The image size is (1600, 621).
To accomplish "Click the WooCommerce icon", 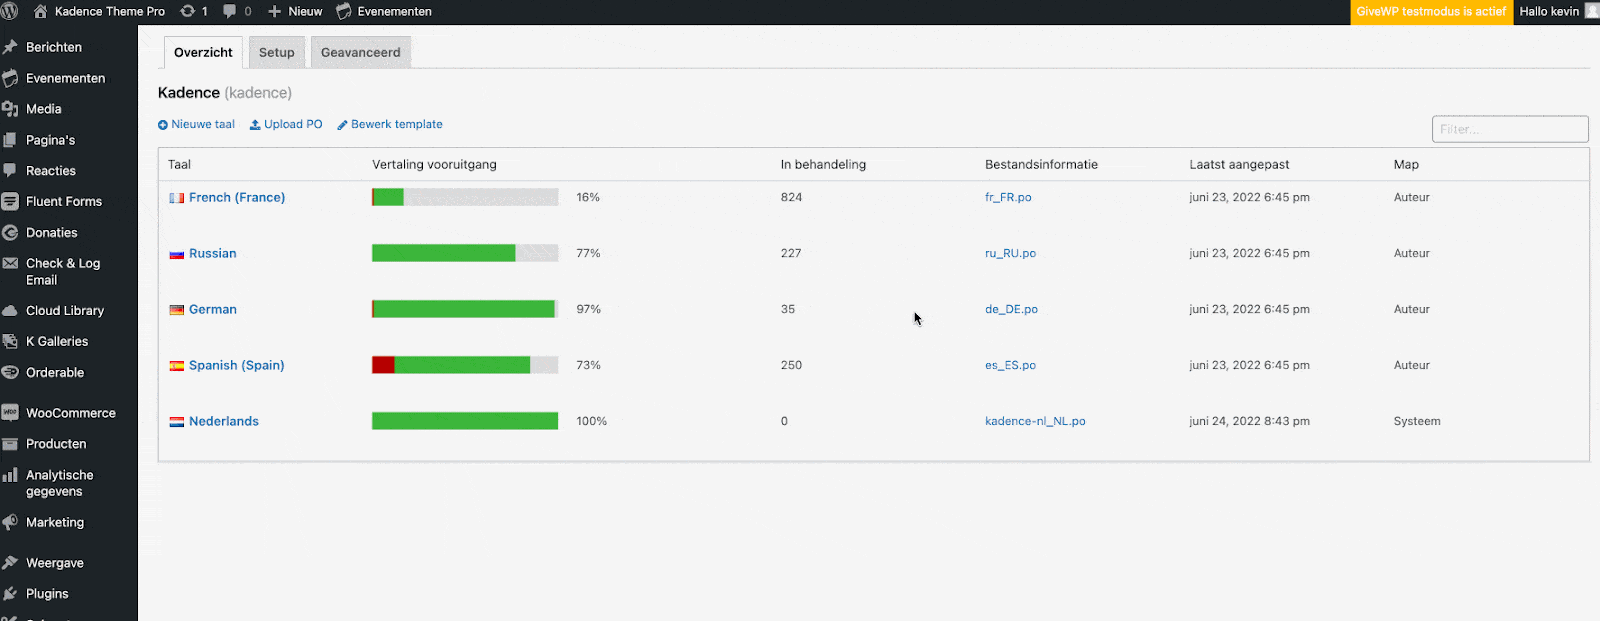I will click(x=10, y=413).
